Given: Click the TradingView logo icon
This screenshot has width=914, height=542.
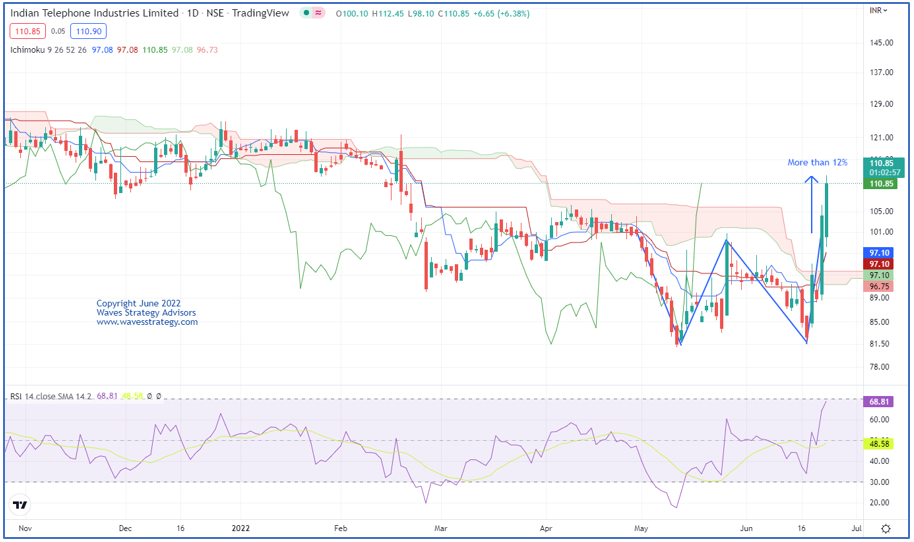Looking at the screenshot, I should [x=20, y=505].
